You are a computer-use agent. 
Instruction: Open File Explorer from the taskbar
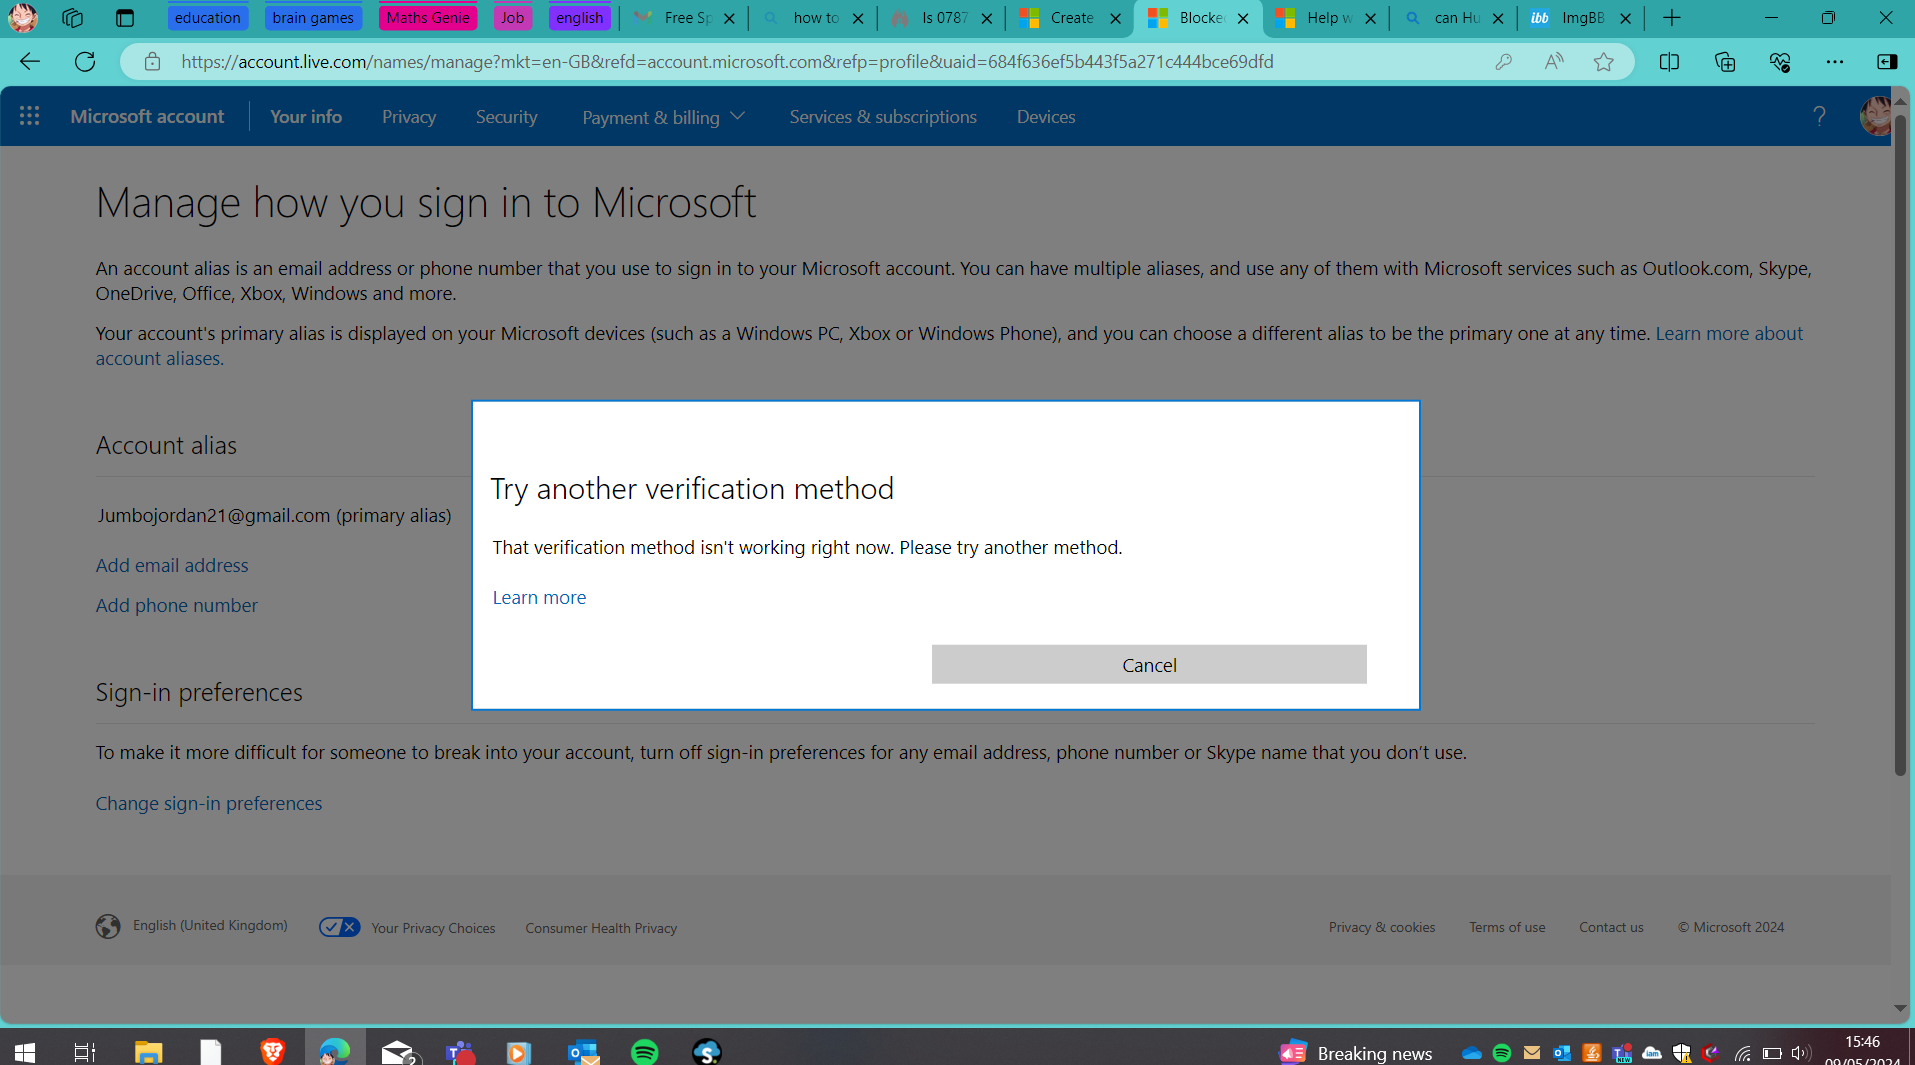coord(148,1052)
